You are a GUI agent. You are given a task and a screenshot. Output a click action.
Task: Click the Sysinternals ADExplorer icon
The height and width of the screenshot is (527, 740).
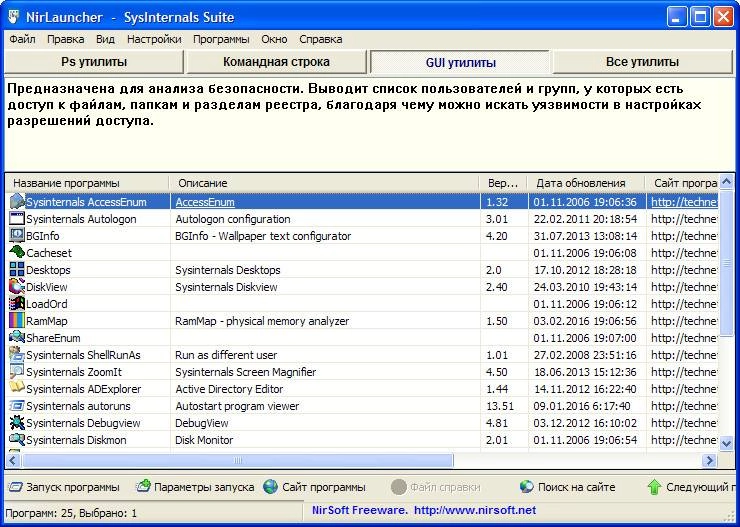(17, 388)
